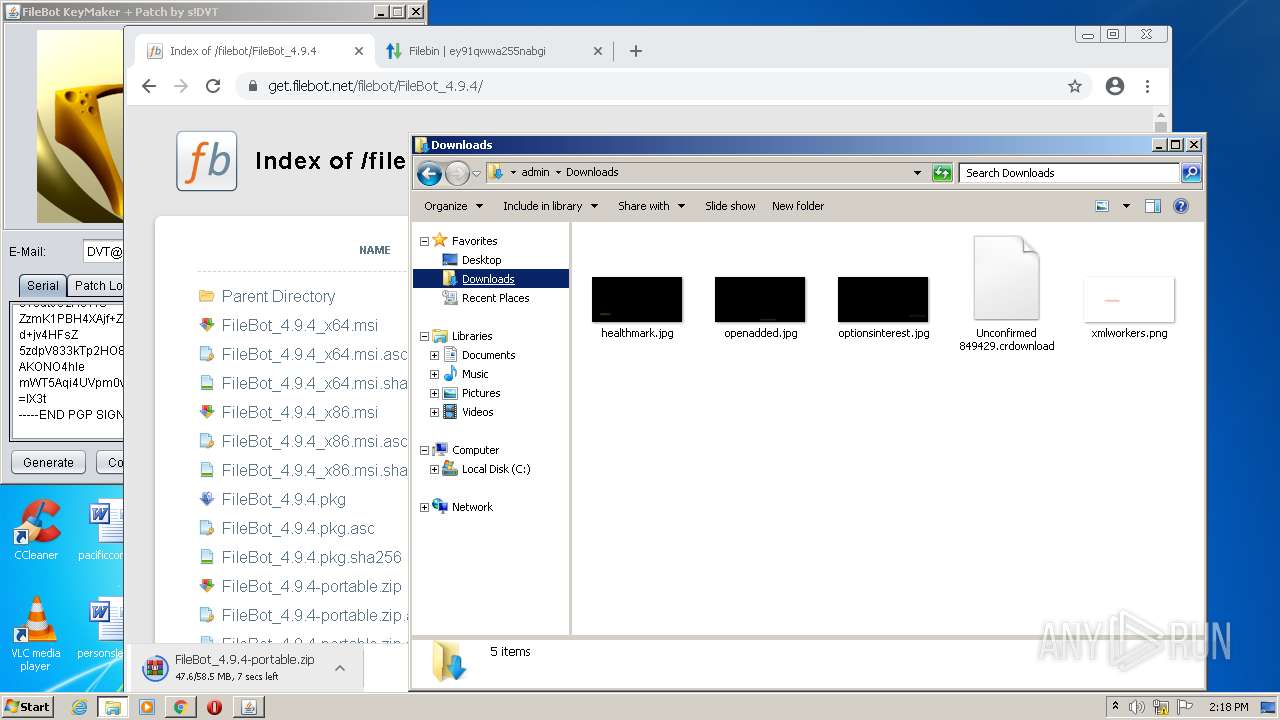Reload the FileBot index page

click(x=213, y=86)
